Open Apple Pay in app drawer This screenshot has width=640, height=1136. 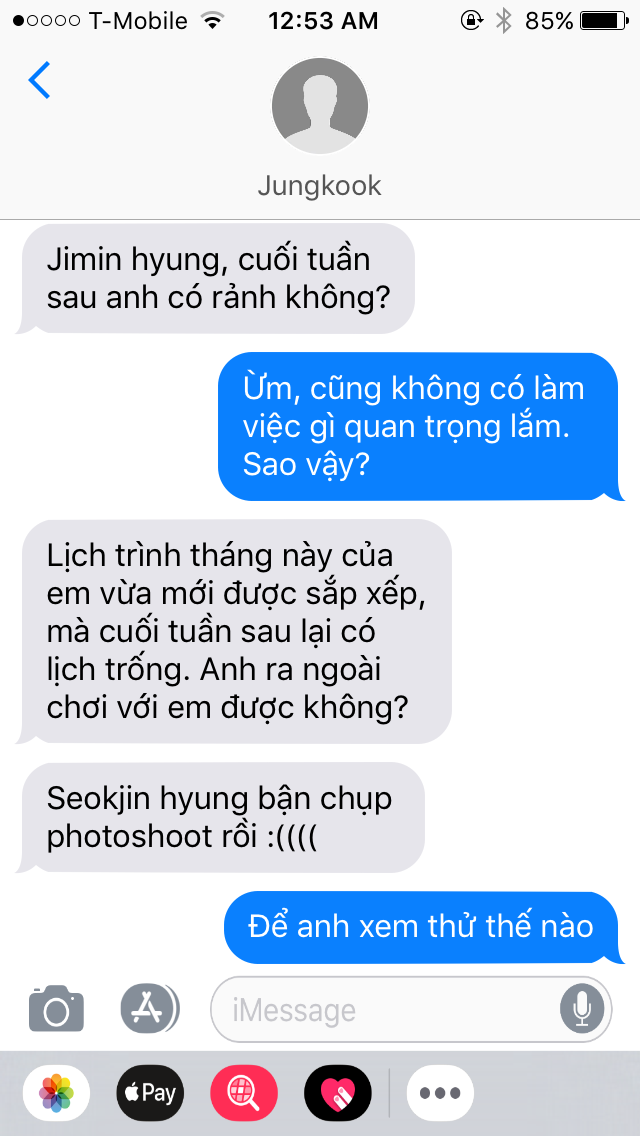click(x=150, y=1093)
